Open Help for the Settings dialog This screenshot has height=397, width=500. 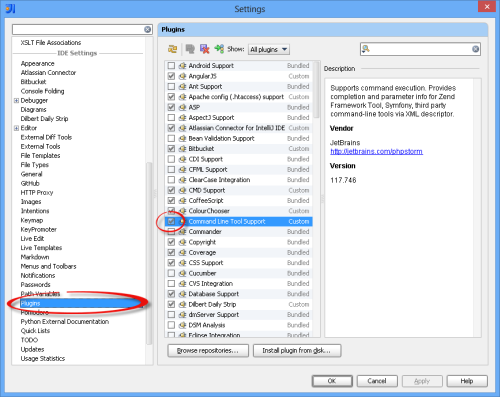tap(467, 381)
